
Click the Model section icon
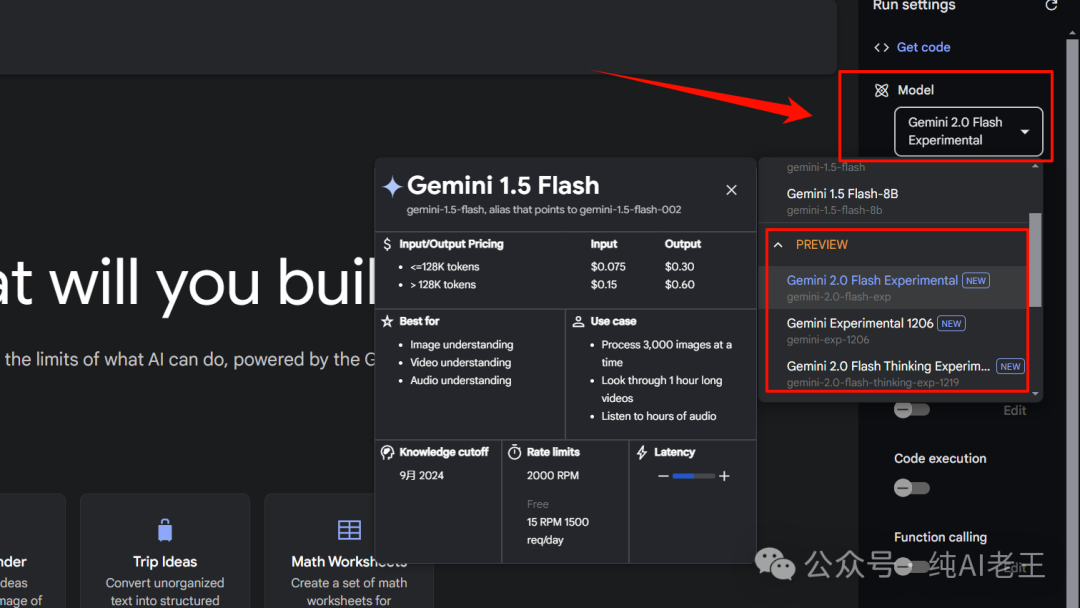[881, 90]
